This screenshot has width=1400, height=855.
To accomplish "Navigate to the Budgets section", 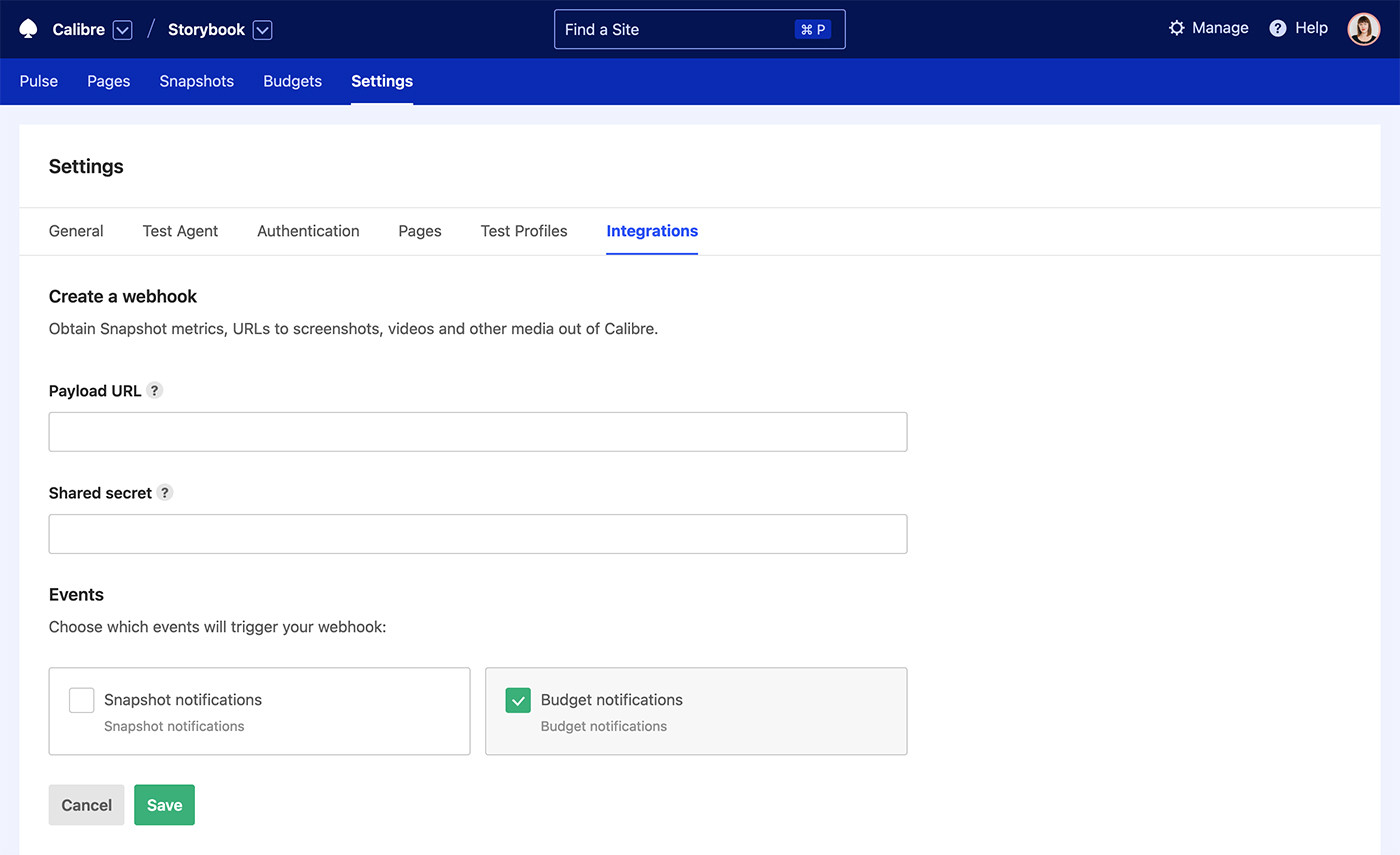I will tap(292, 81).
